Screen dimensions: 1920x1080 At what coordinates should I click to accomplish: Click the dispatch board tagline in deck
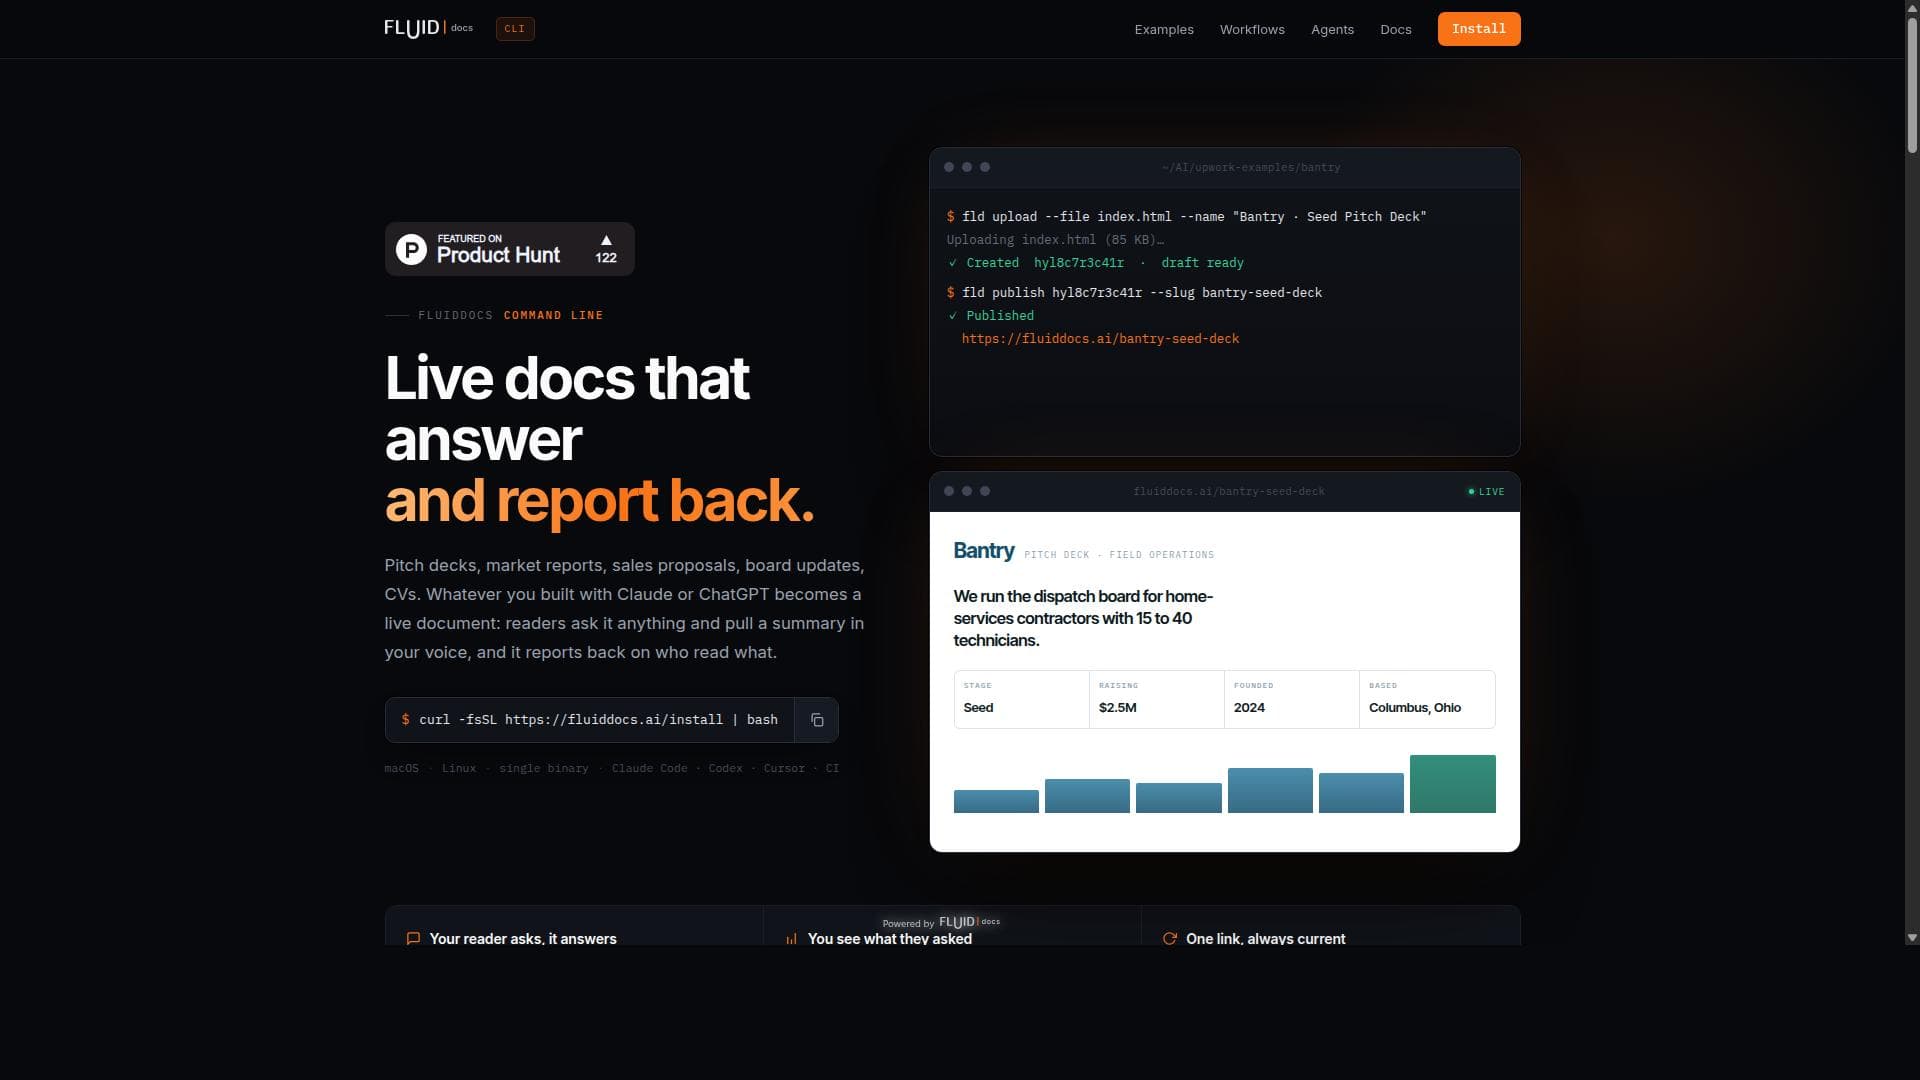[1083, 619]
